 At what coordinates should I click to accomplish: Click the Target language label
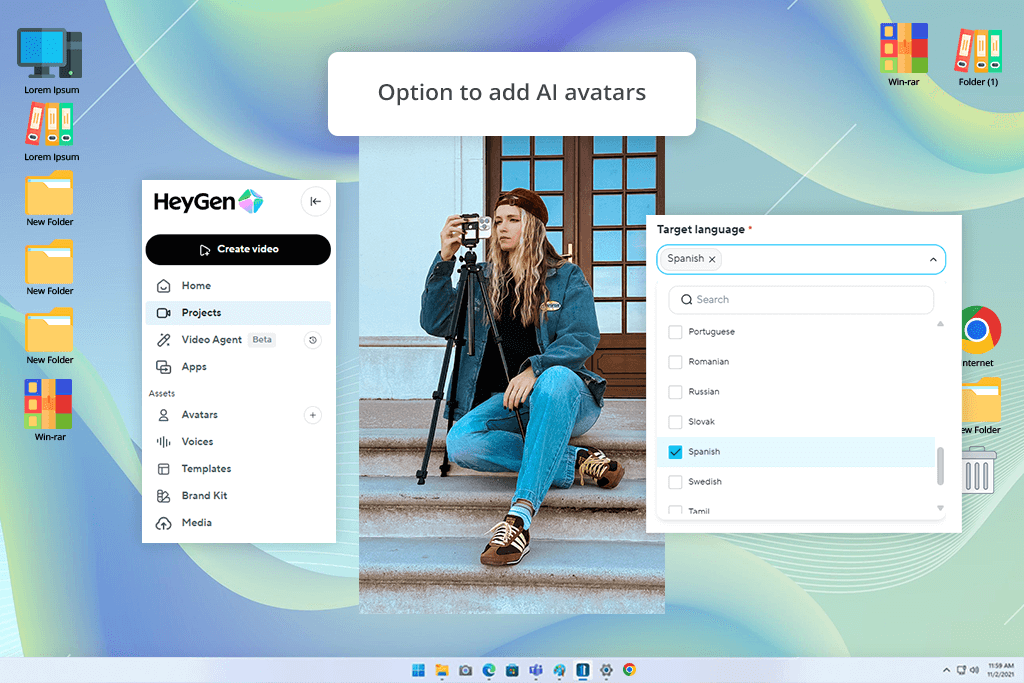click(x=701, y=229)
